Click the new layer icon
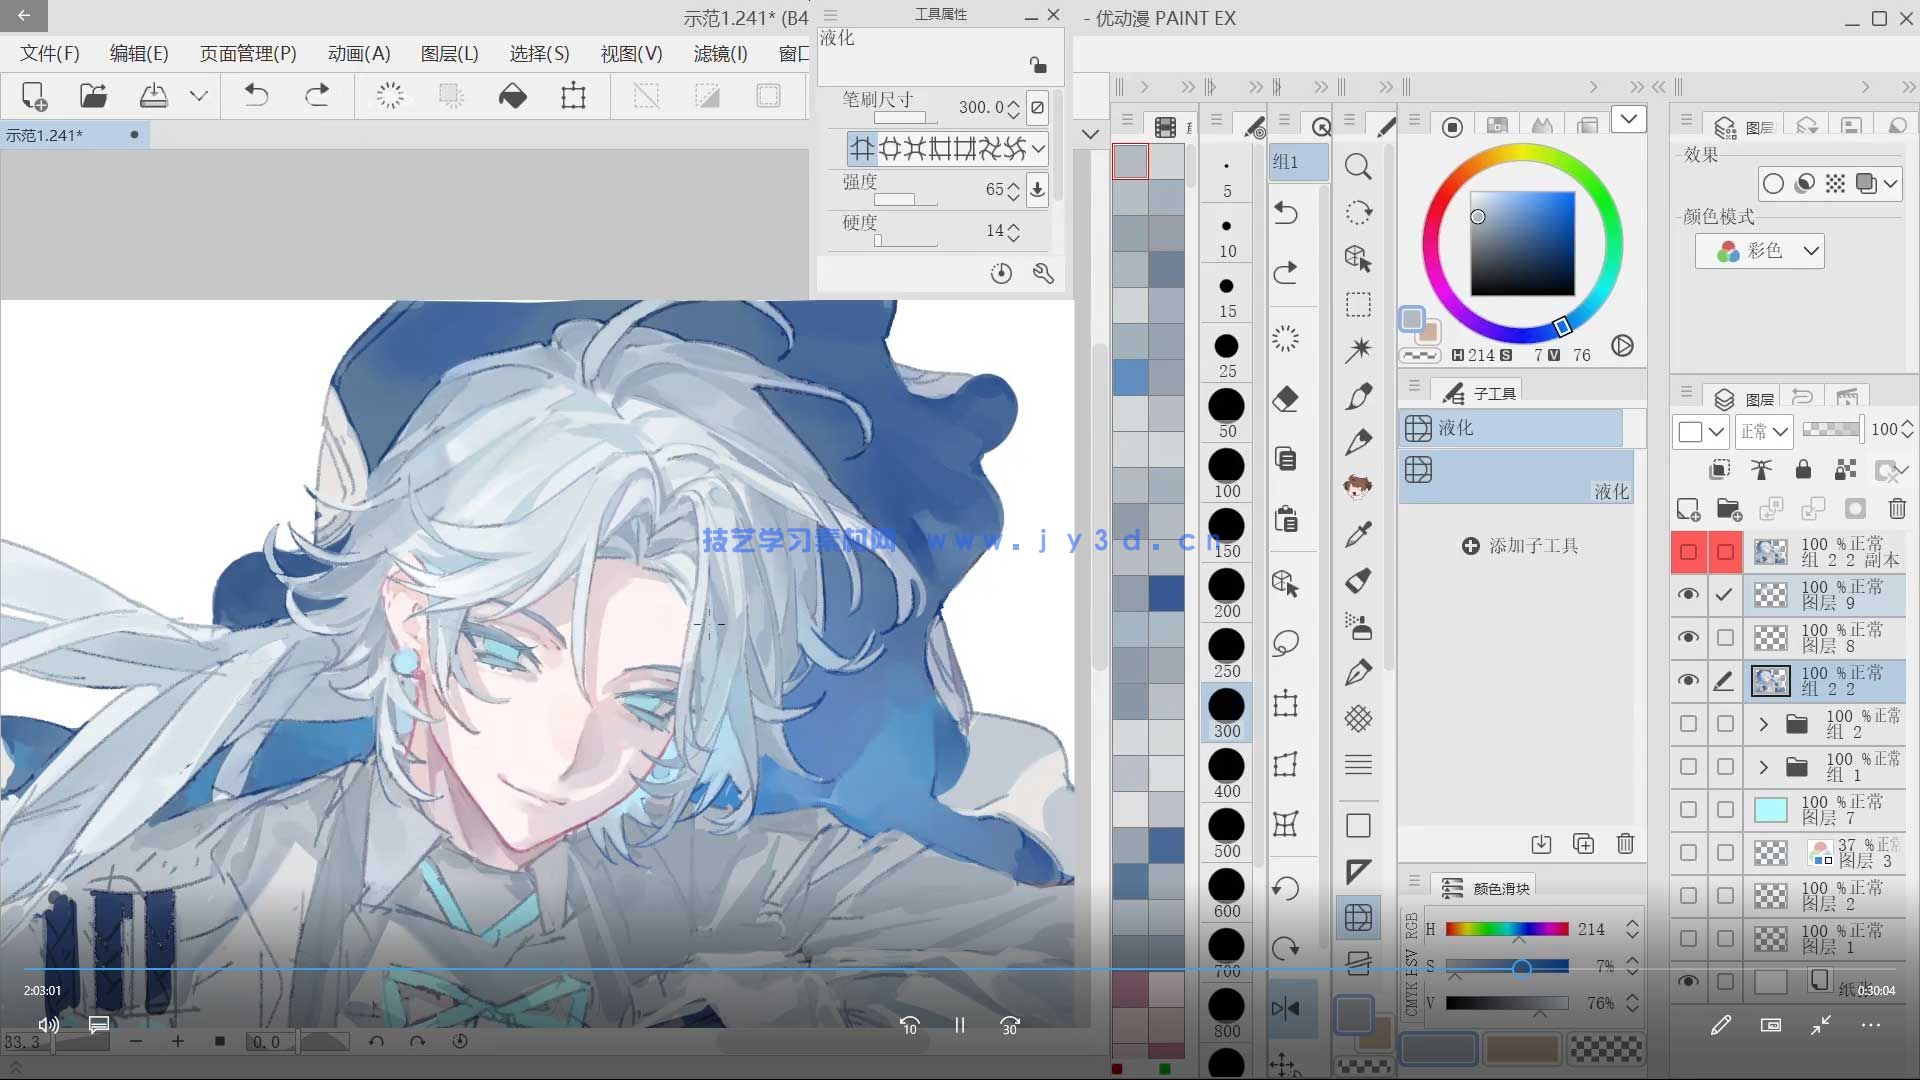 click(1688, 509)
